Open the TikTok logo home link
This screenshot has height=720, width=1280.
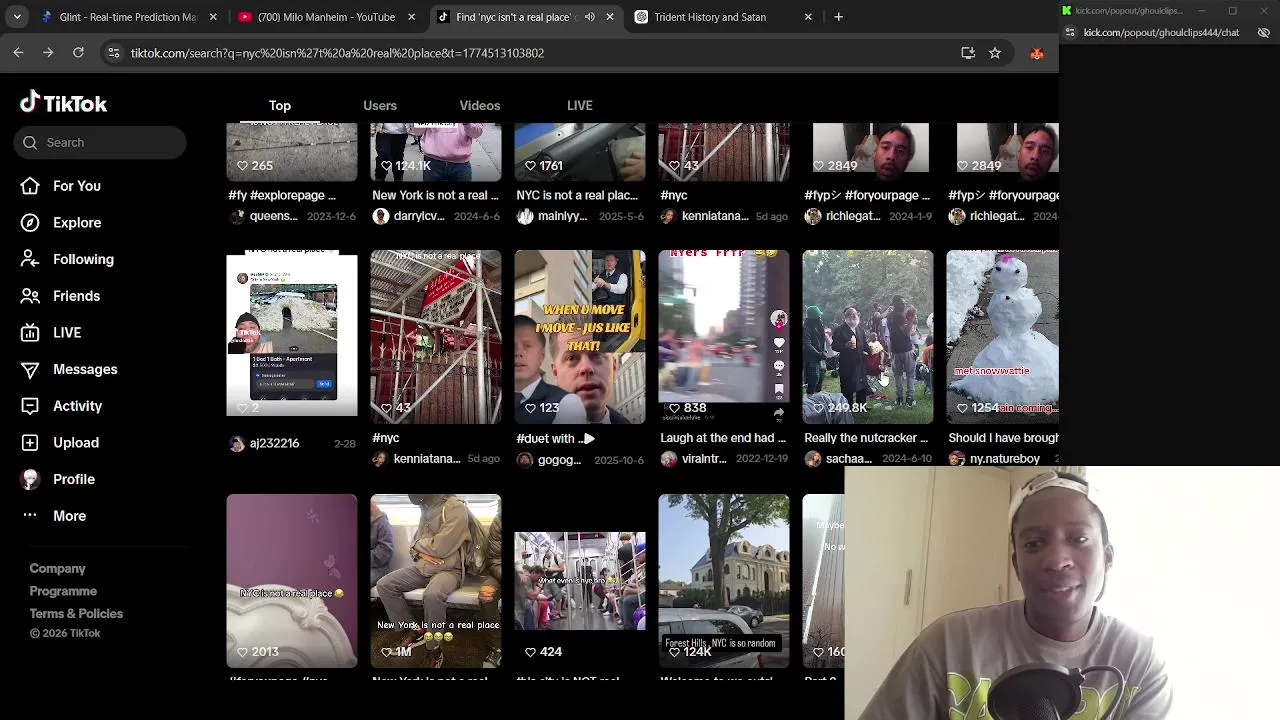coord(64,103)
